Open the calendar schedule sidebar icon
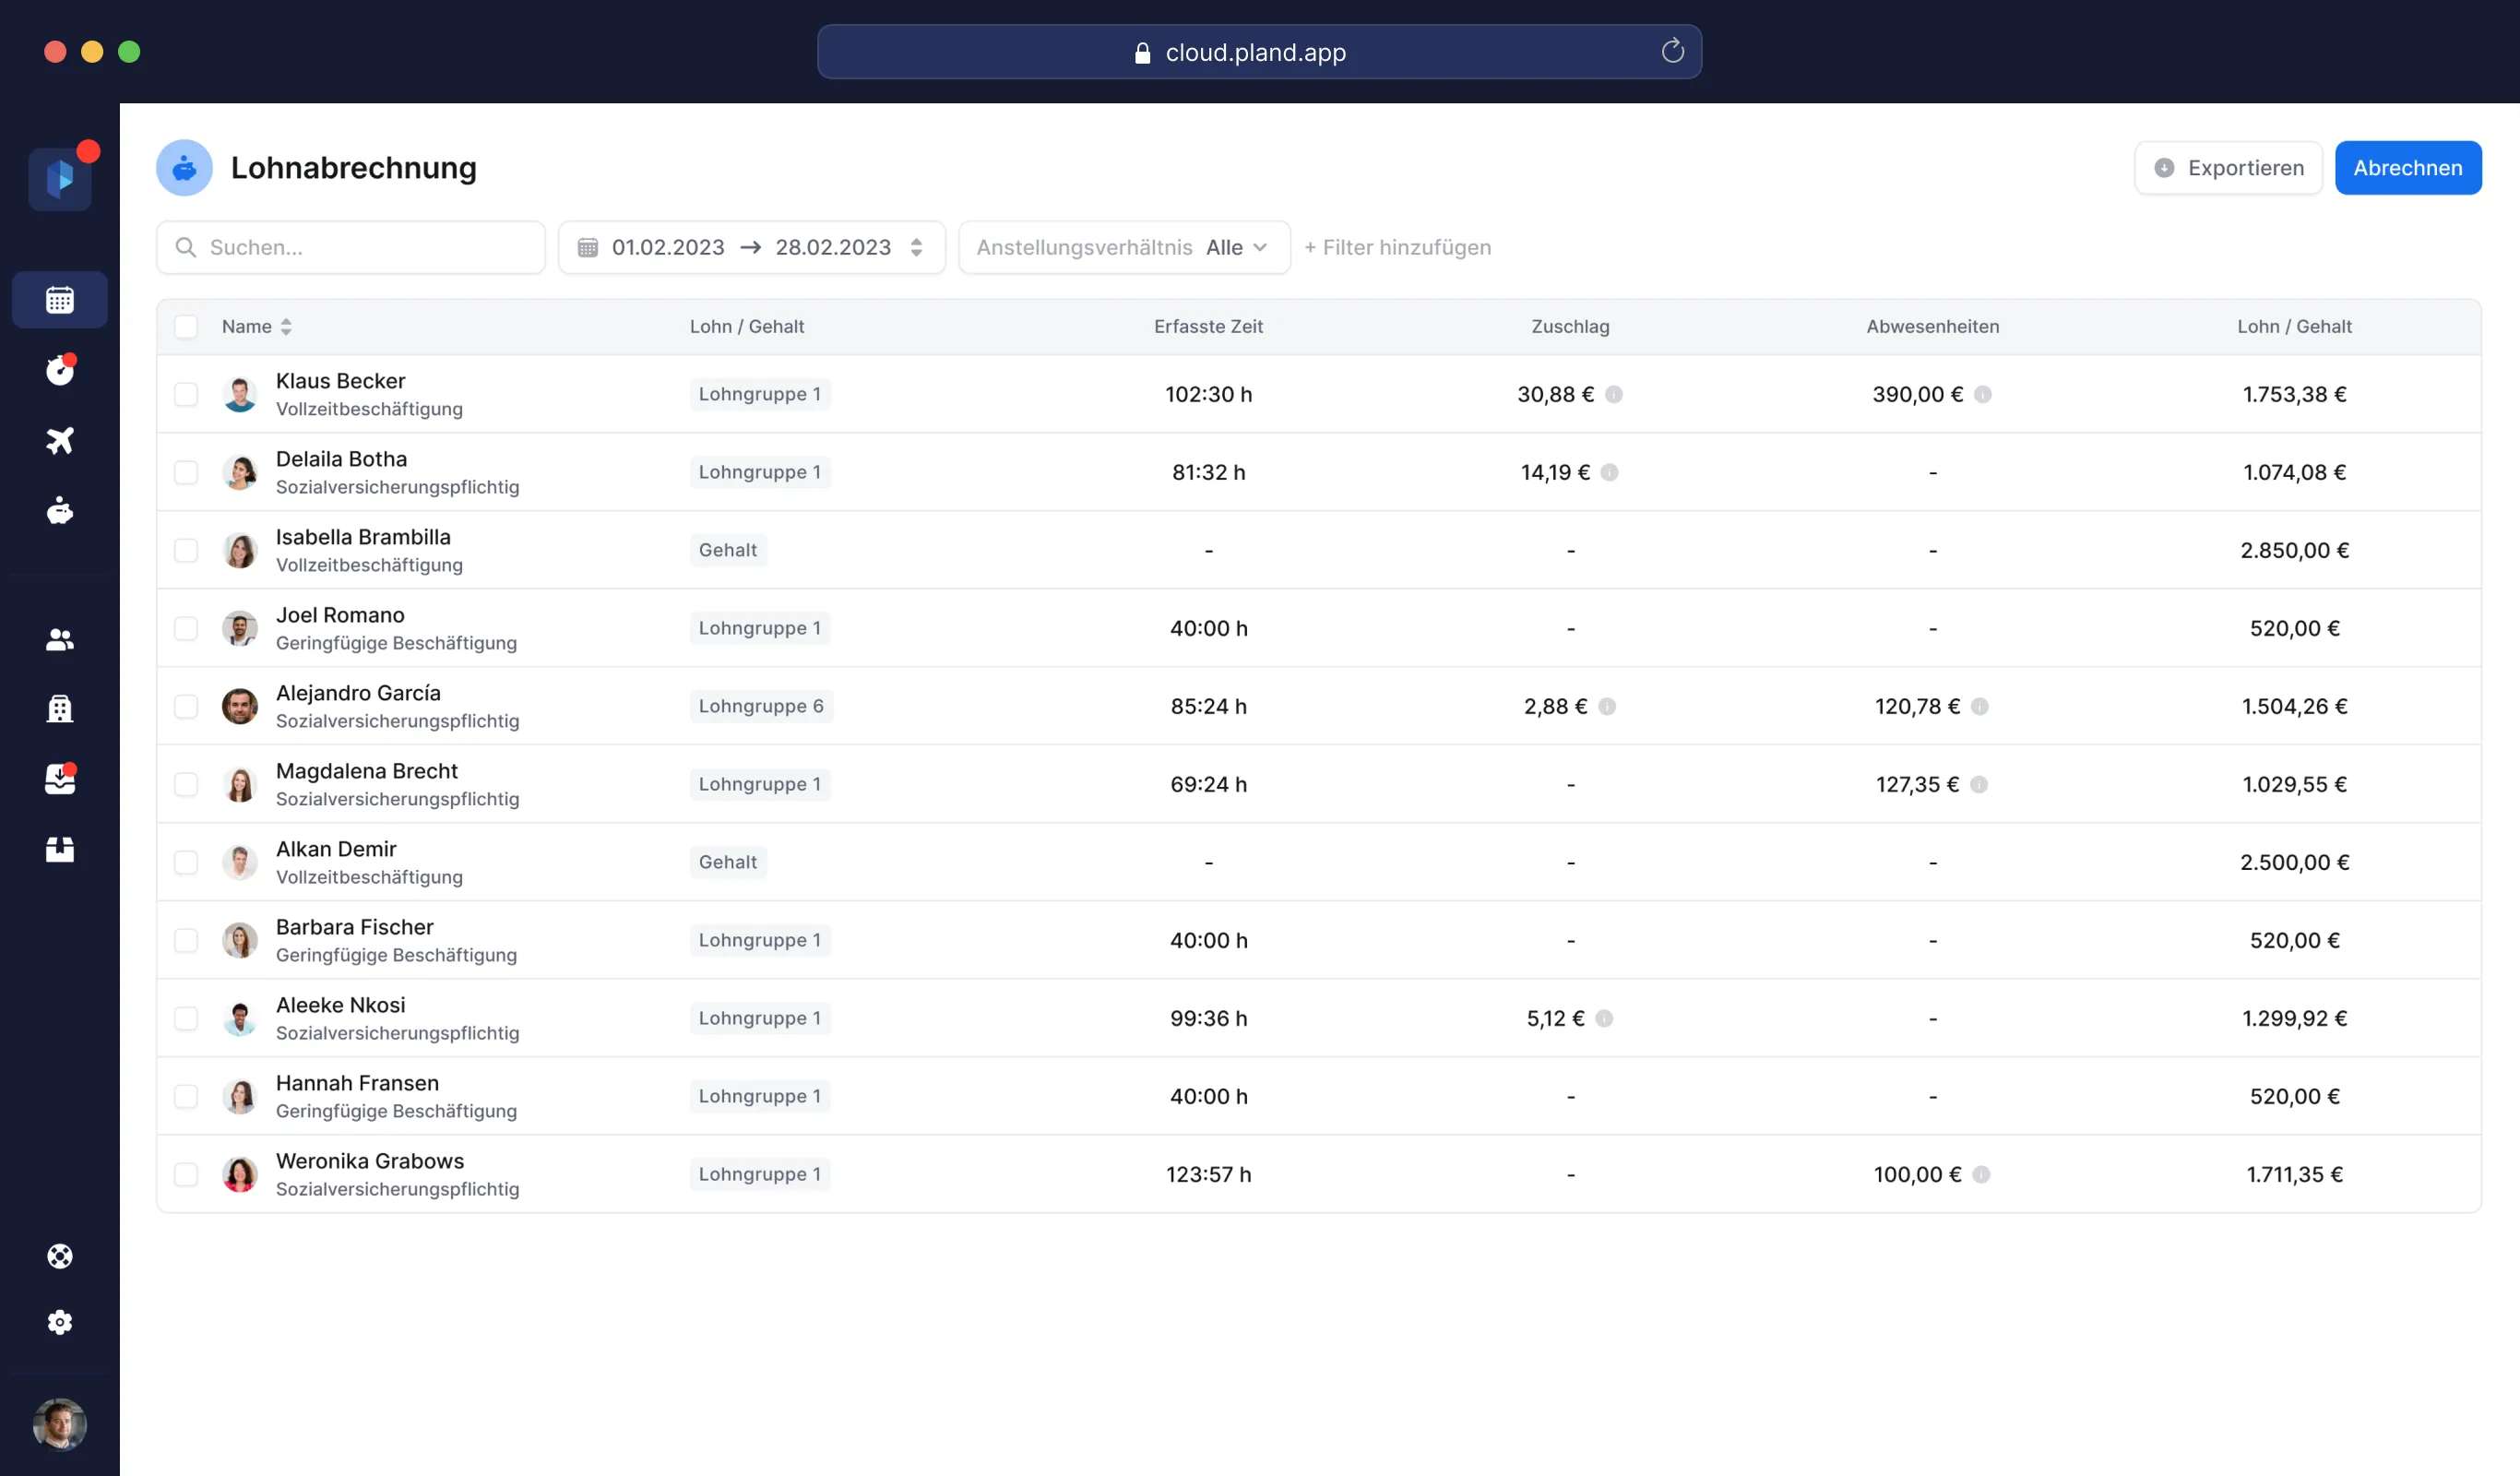Screen dimensions: 2520x1476 (x=60, y=300)
